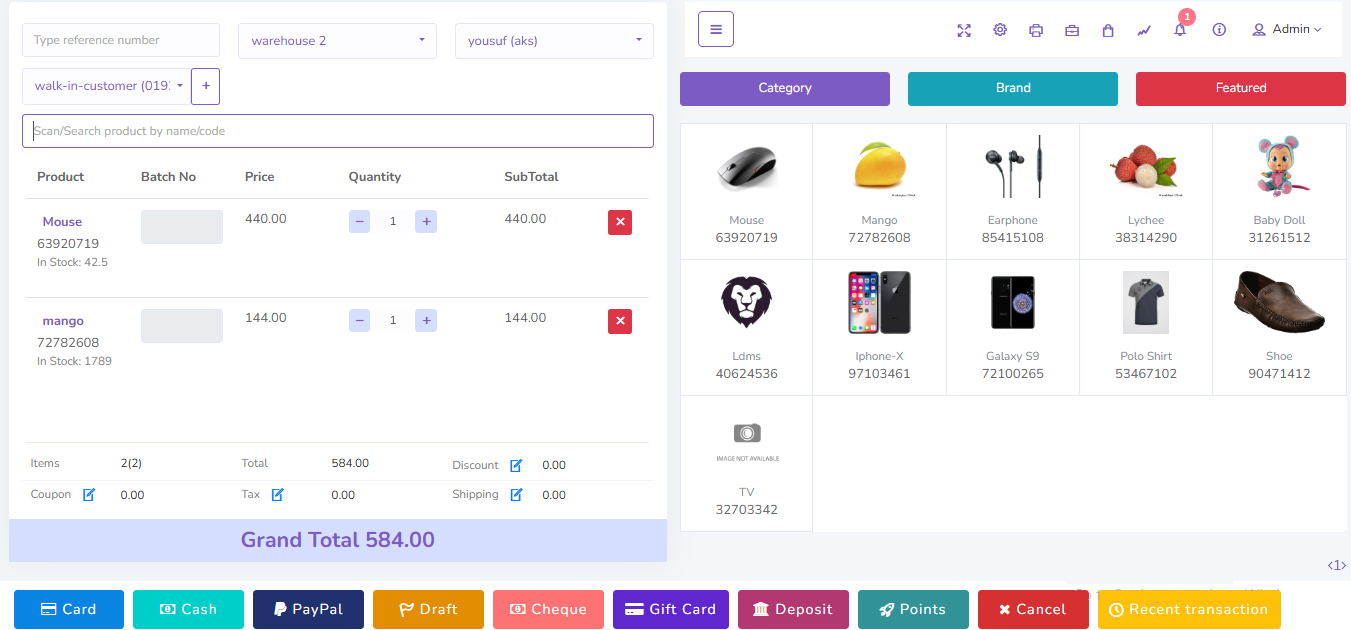Edit the Discount value icon
The width and height of the screenshot is (1351, 630).
point(516,465)
